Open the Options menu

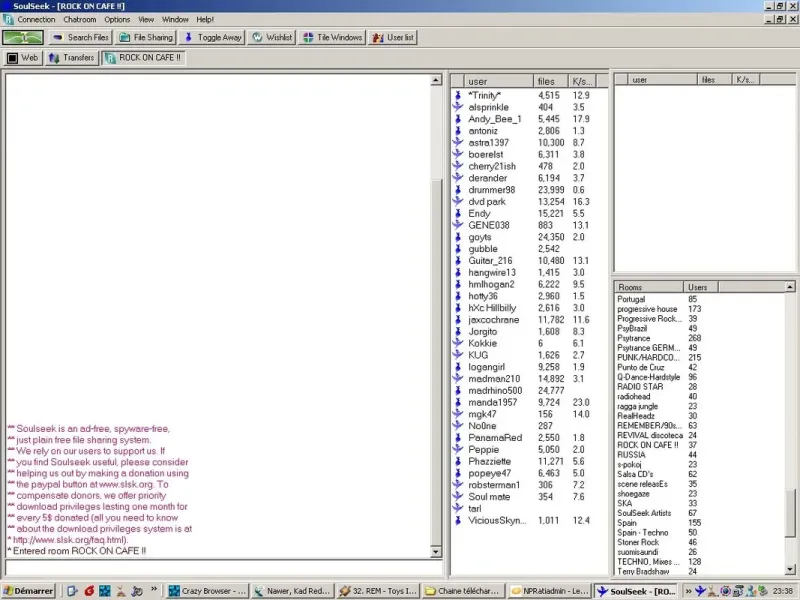(117, 19)
